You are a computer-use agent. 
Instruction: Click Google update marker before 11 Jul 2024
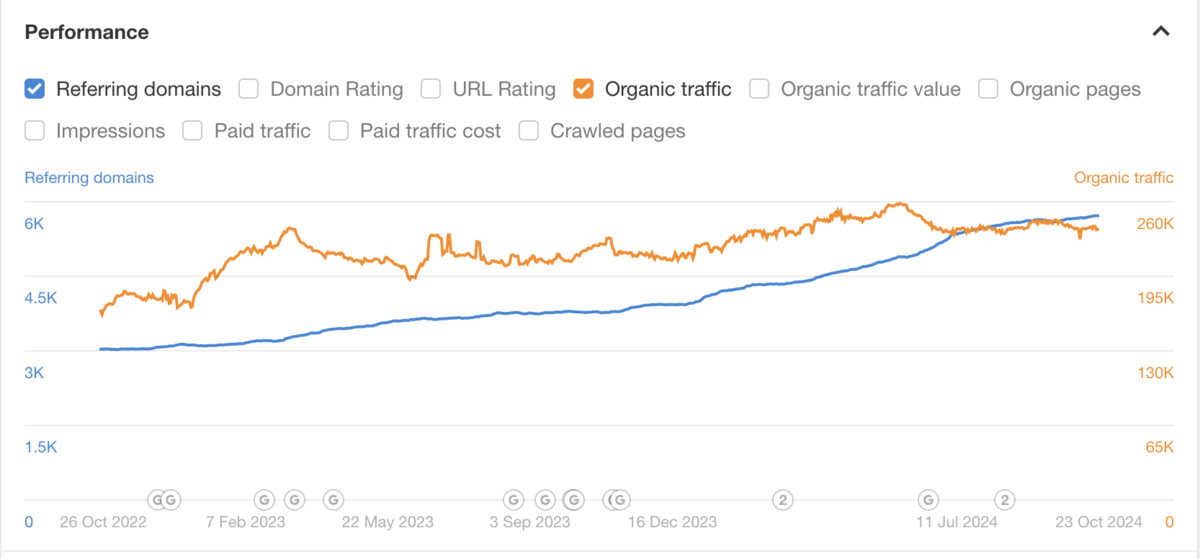[929, 498]
